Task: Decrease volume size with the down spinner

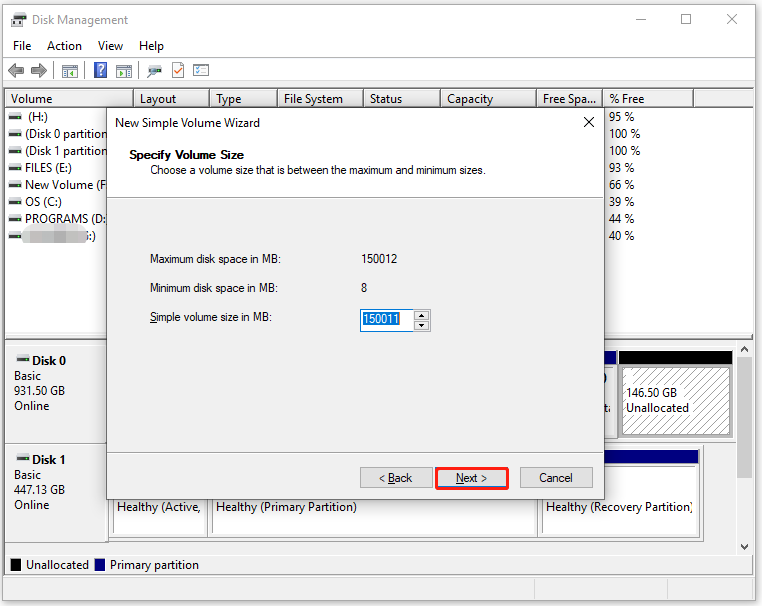Action: point(422,326)
